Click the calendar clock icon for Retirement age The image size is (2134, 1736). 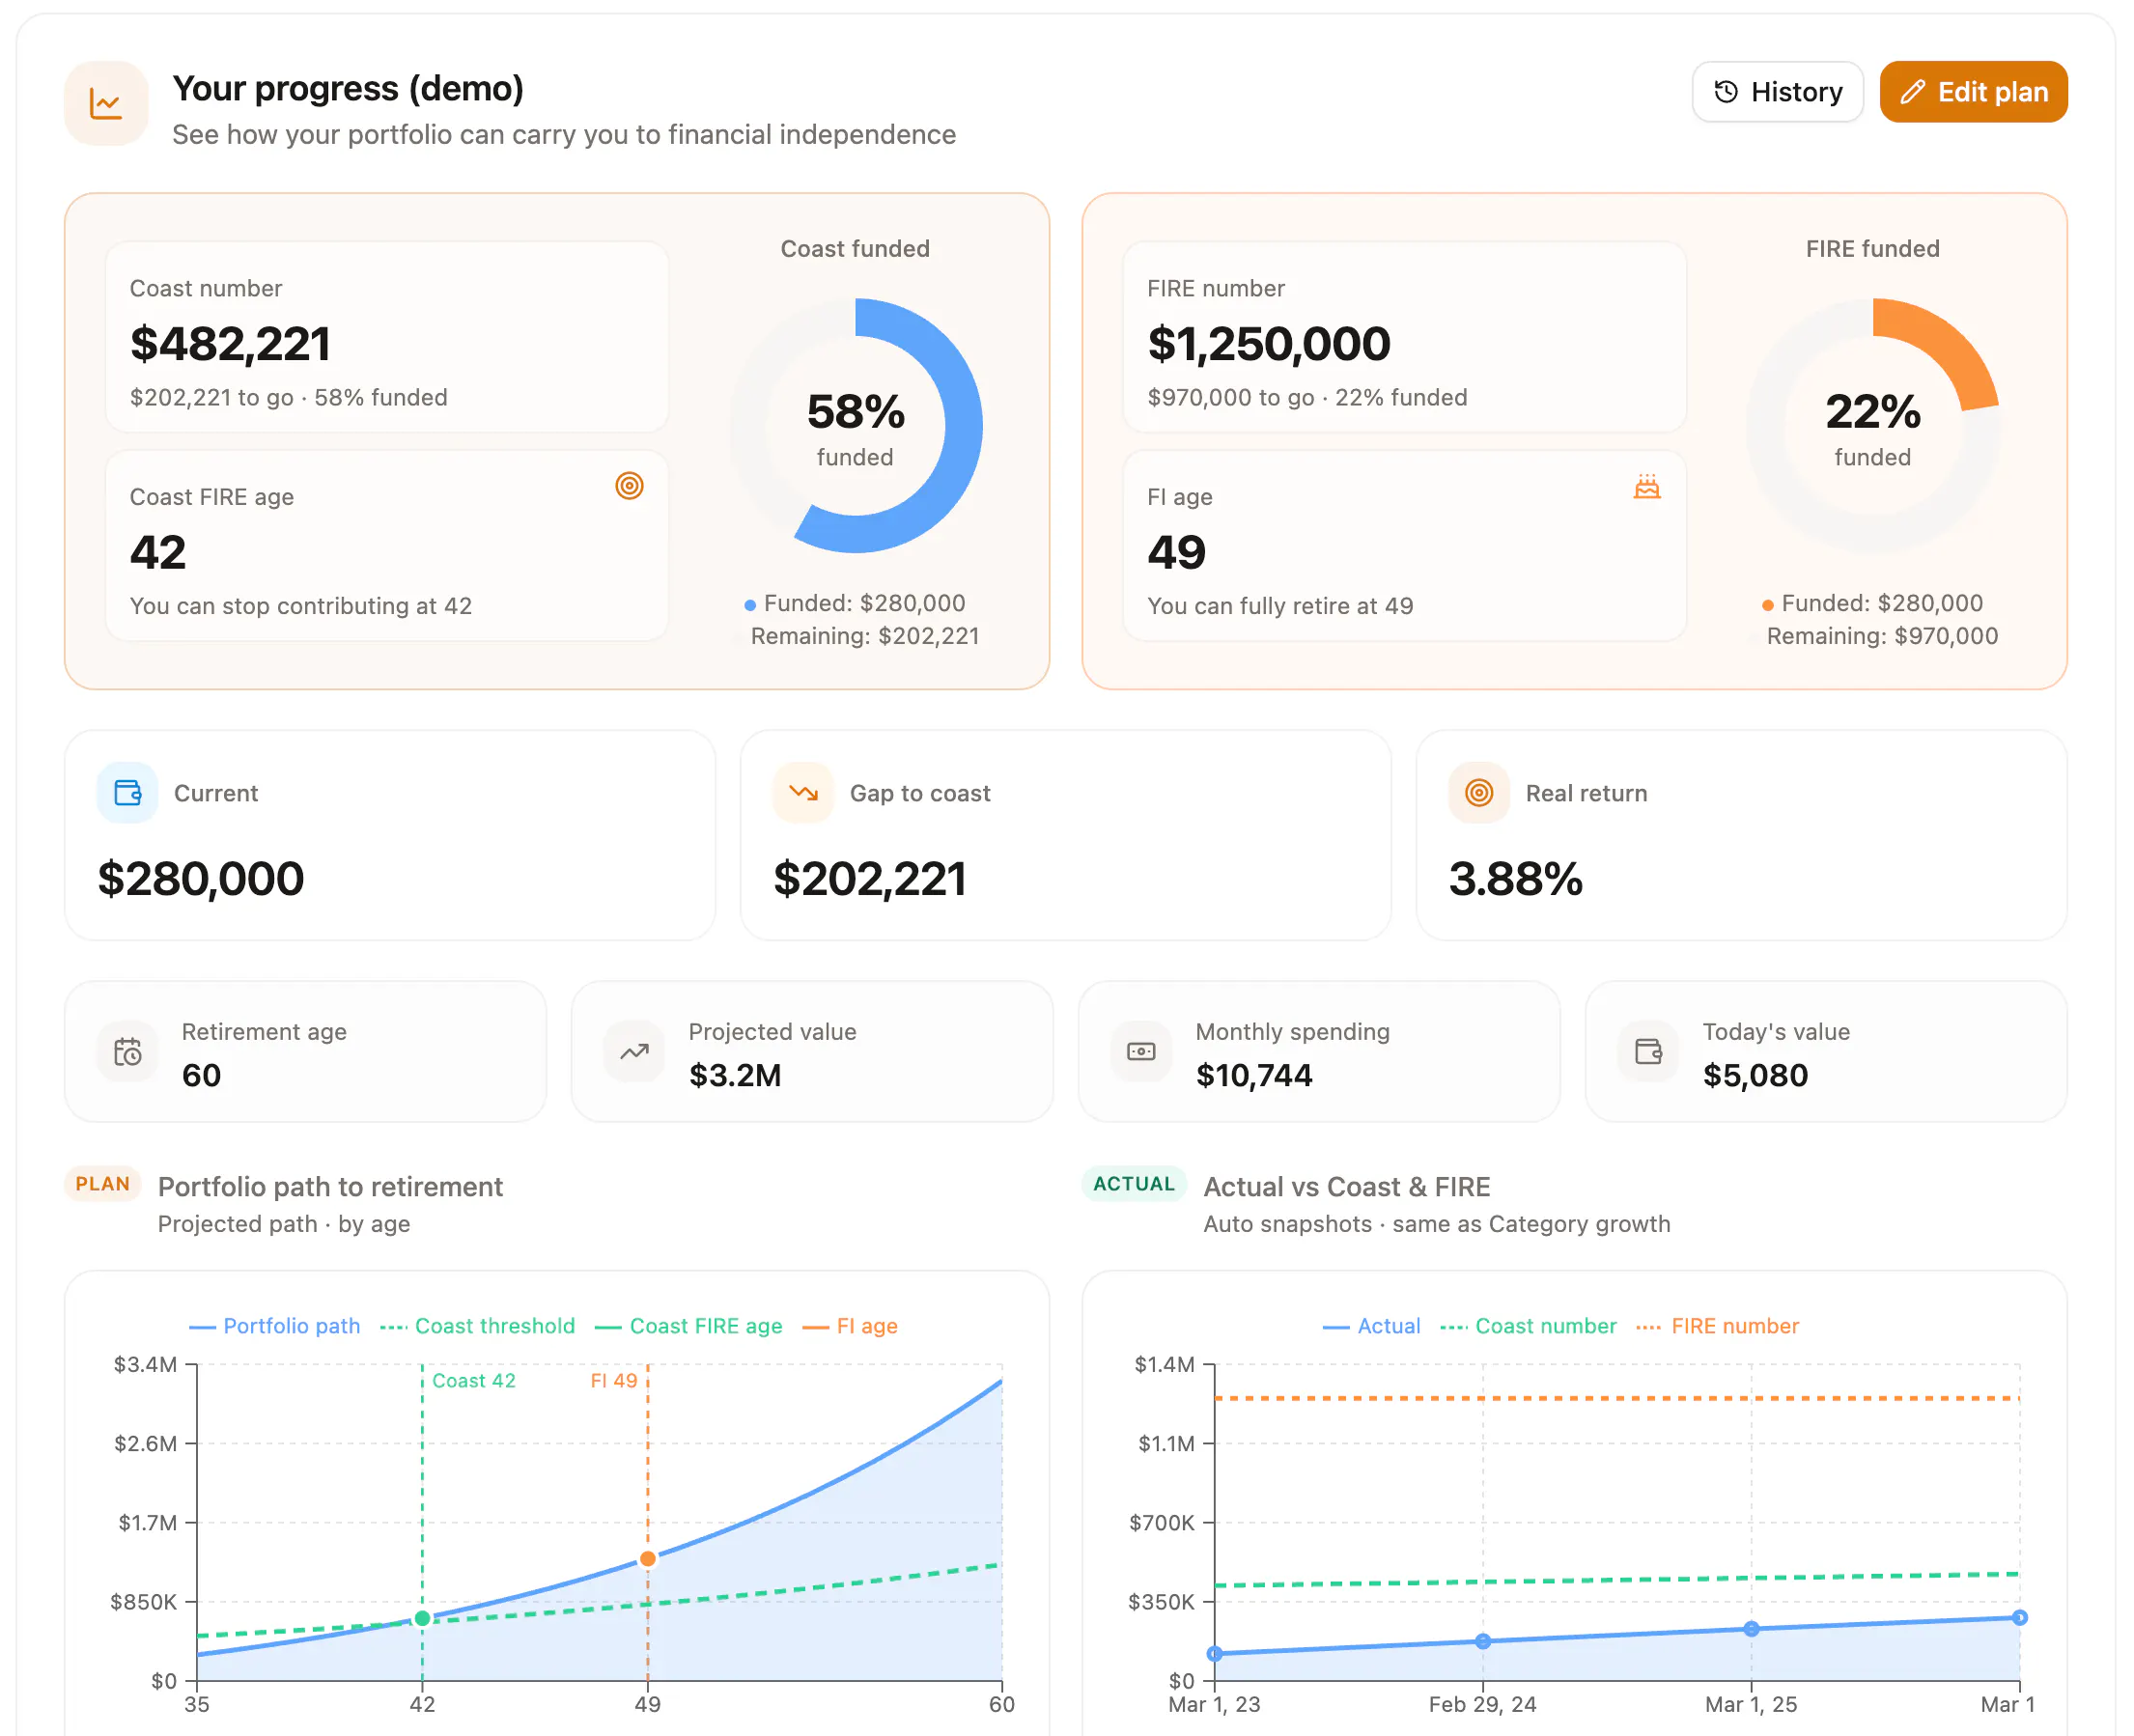128,1052
